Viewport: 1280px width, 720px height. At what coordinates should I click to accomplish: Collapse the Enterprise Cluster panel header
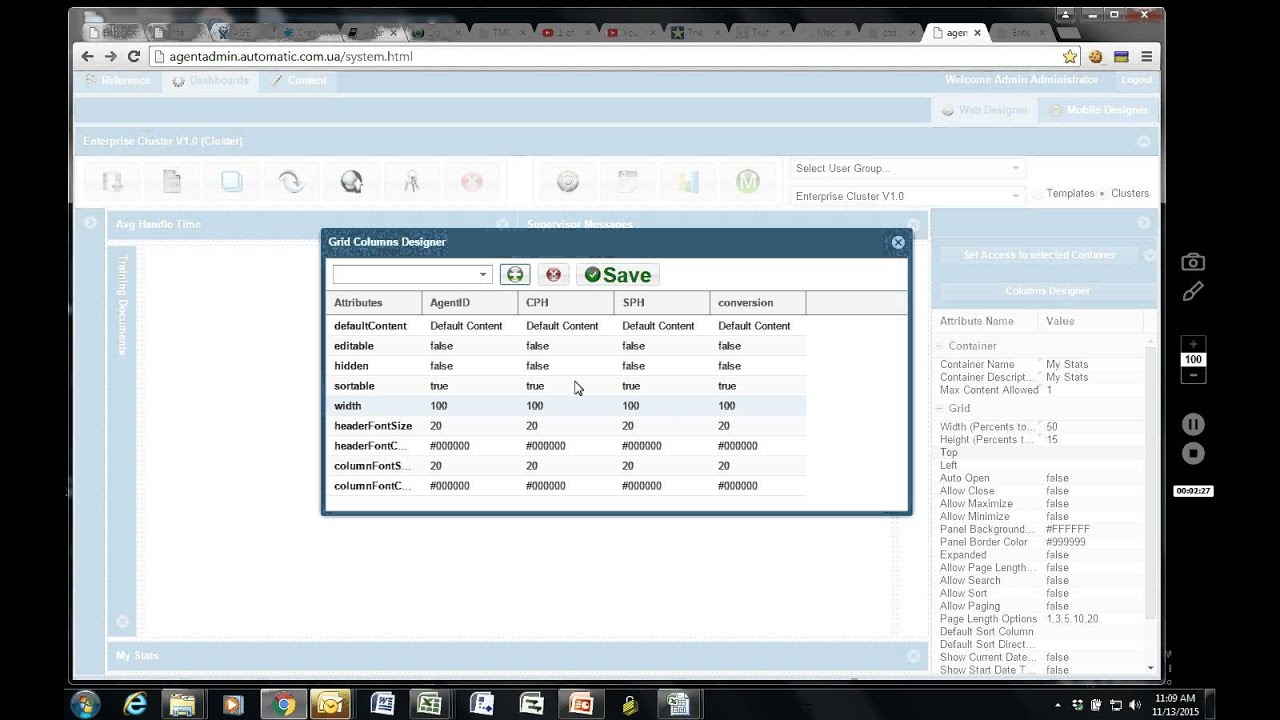tap(1144, 142)
